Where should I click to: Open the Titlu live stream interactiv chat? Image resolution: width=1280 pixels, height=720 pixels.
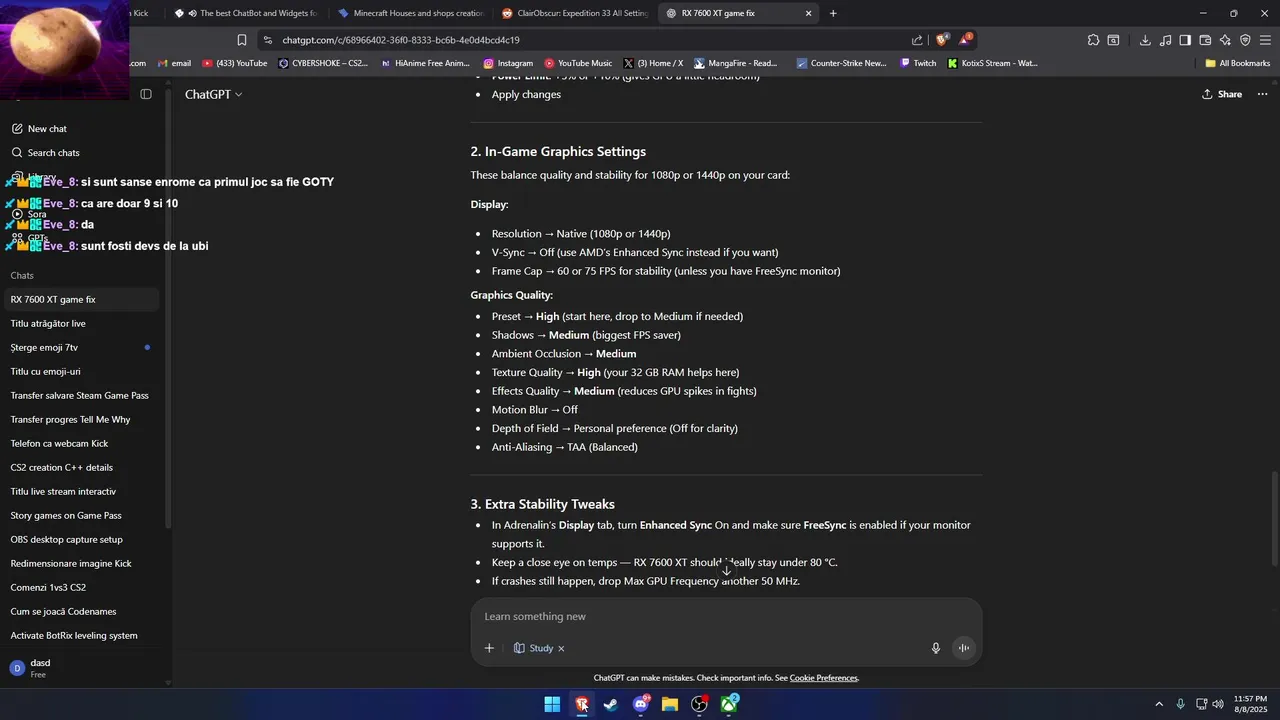[82, 492]
